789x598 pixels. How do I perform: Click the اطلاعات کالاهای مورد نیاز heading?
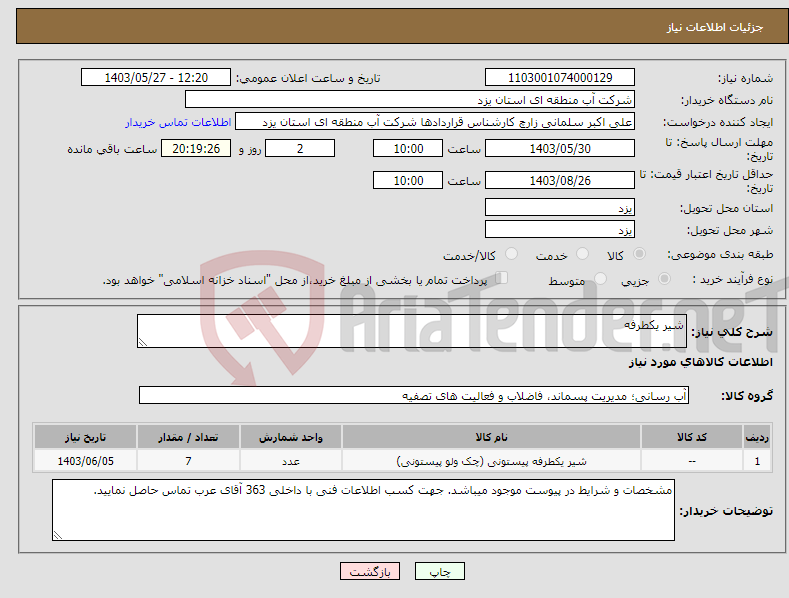coord(700,362)
